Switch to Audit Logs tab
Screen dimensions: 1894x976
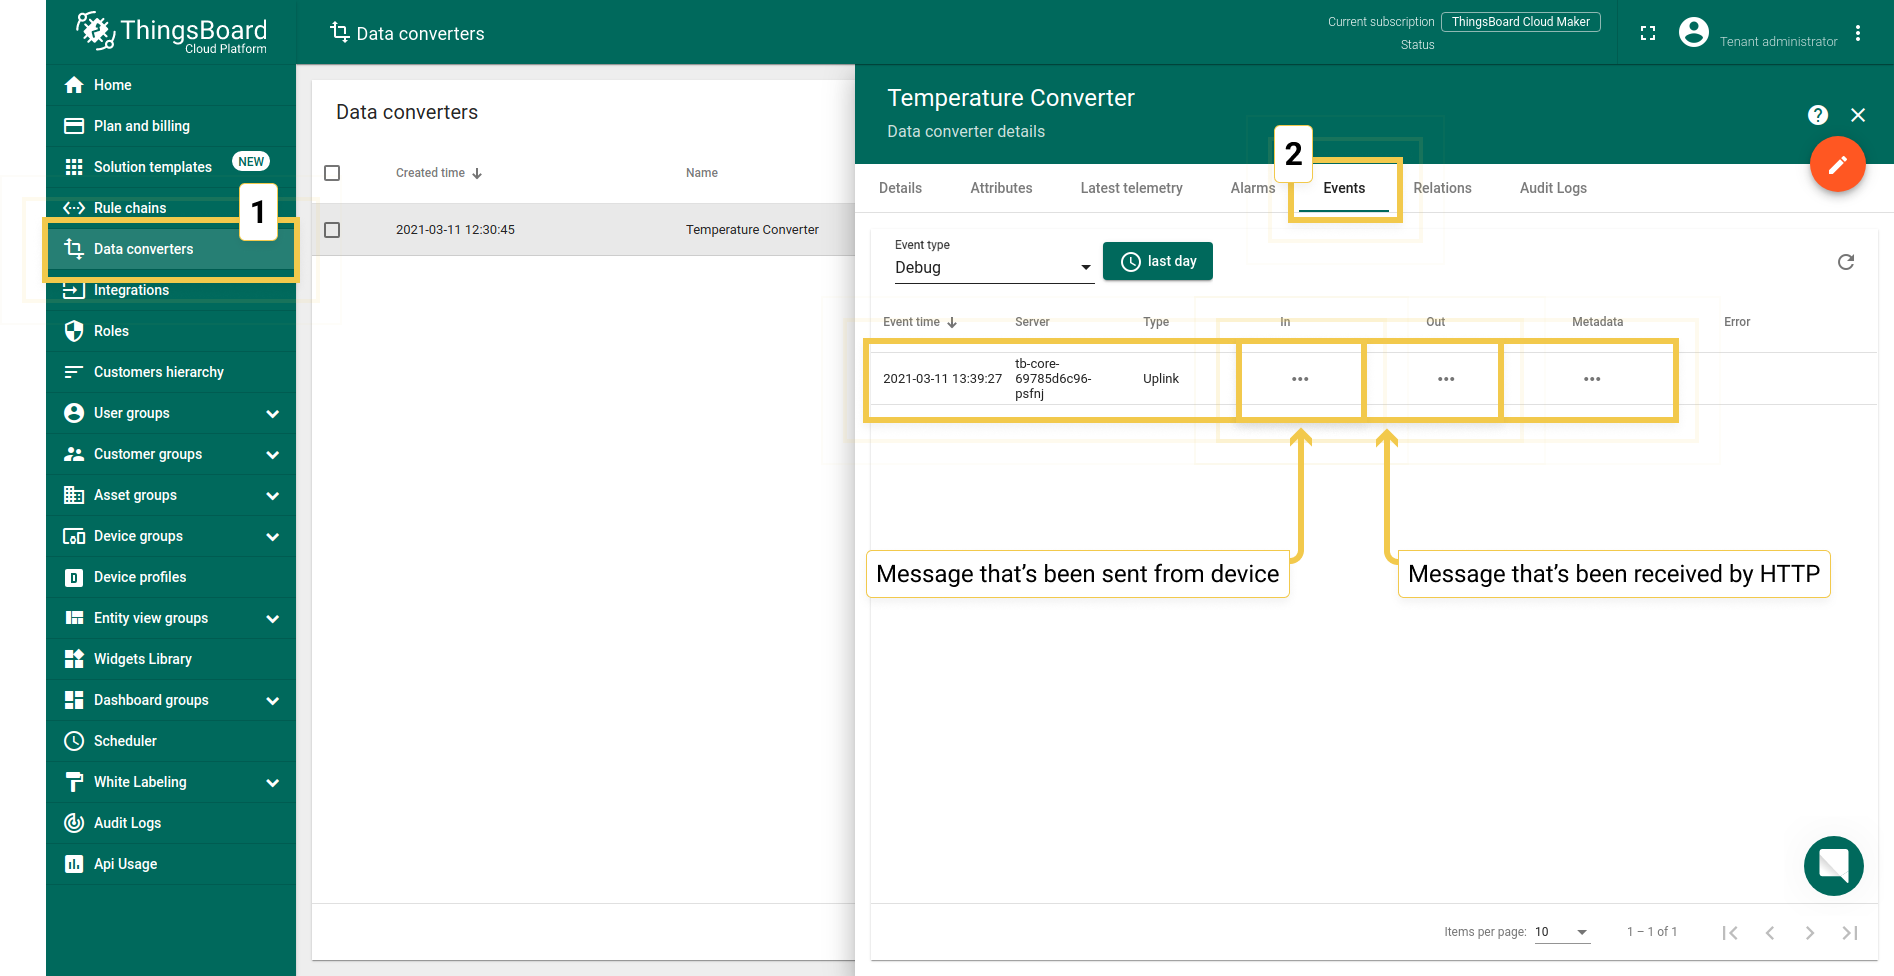point(1553,188)
